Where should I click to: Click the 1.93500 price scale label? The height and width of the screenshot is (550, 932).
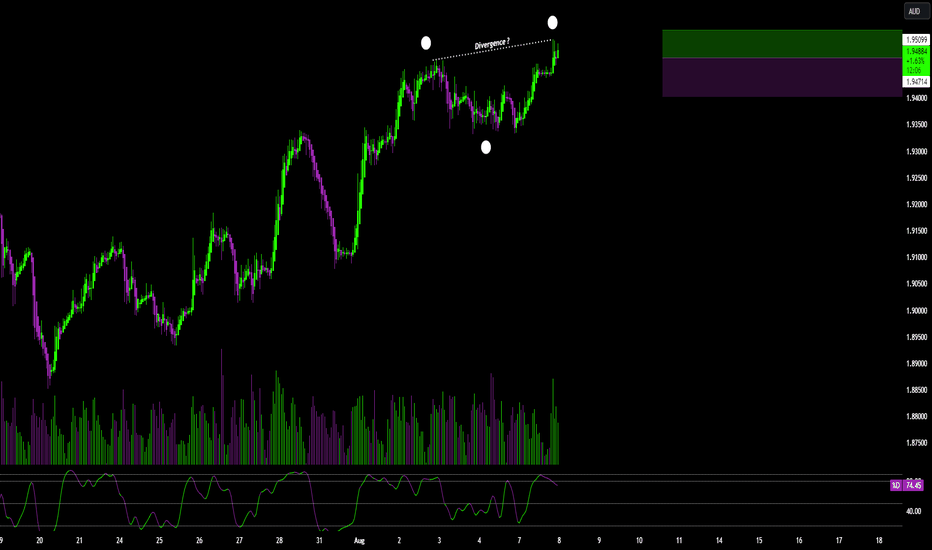917,125
